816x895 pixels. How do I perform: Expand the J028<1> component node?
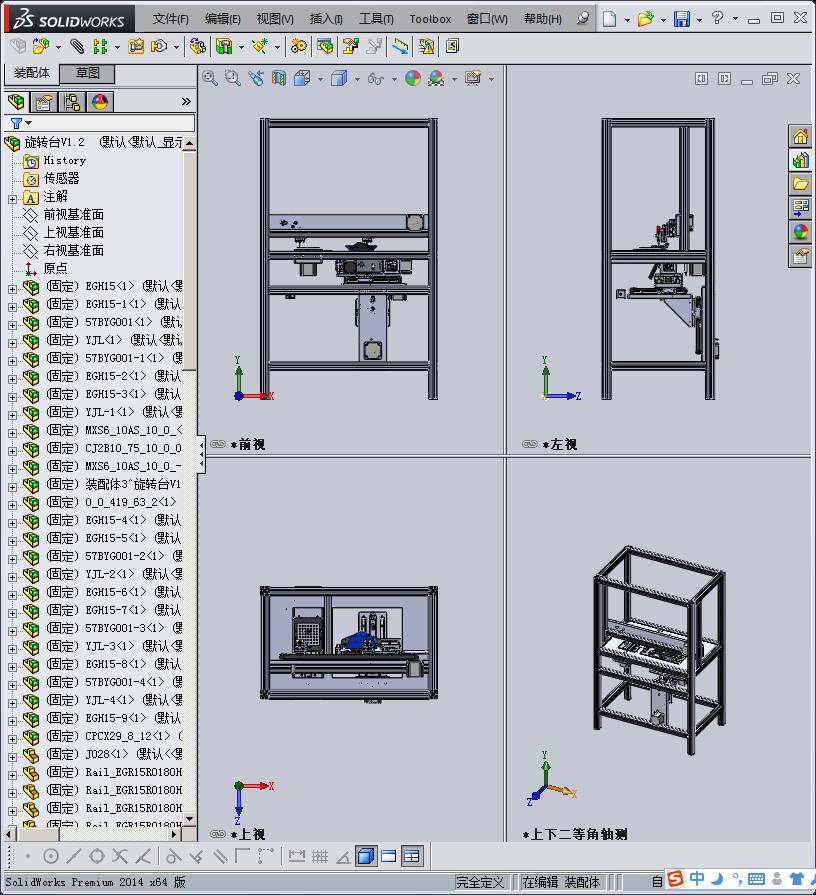pos(13,757)
